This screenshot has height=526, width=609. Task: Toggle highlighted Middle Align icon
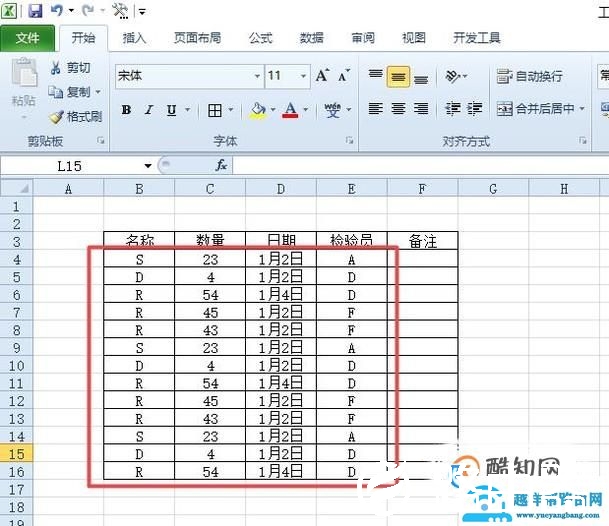coord(398,77)
